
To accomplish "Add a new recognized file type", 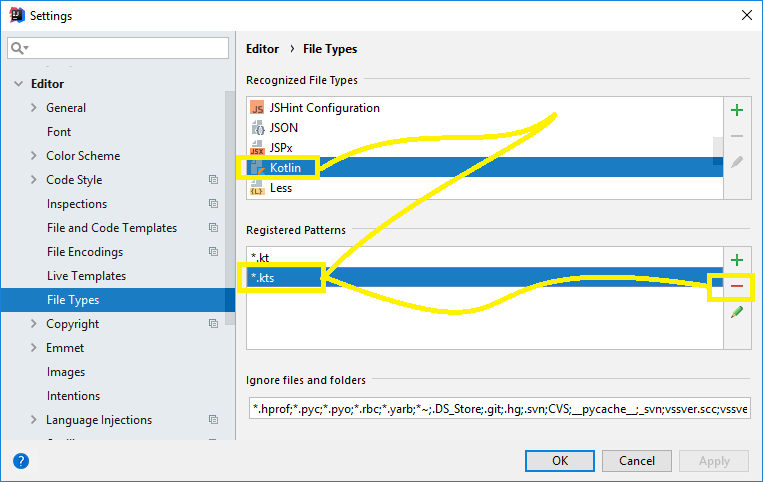I will click(x=737, y=110).
